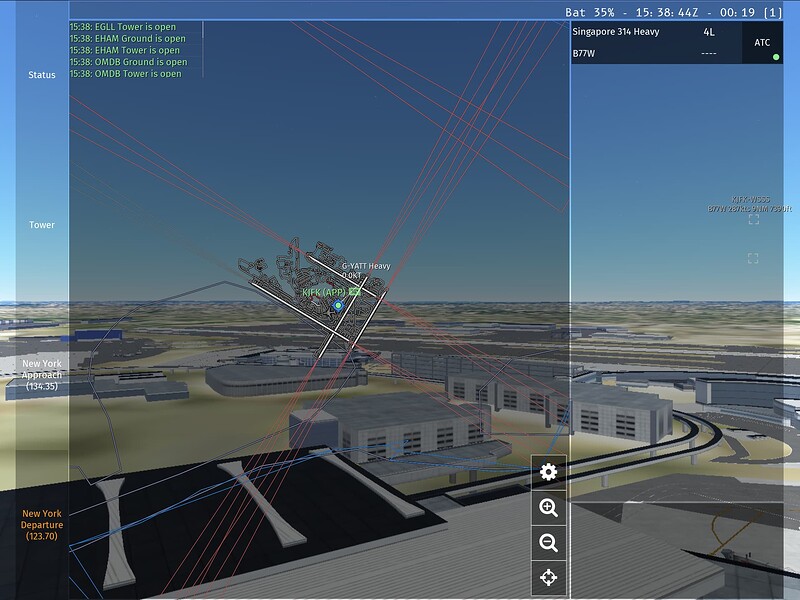The height and width of the screenshot is (600, 800).
Task: Select G-YATT Heavy aircraft label
Action: (x=366, y=266)
